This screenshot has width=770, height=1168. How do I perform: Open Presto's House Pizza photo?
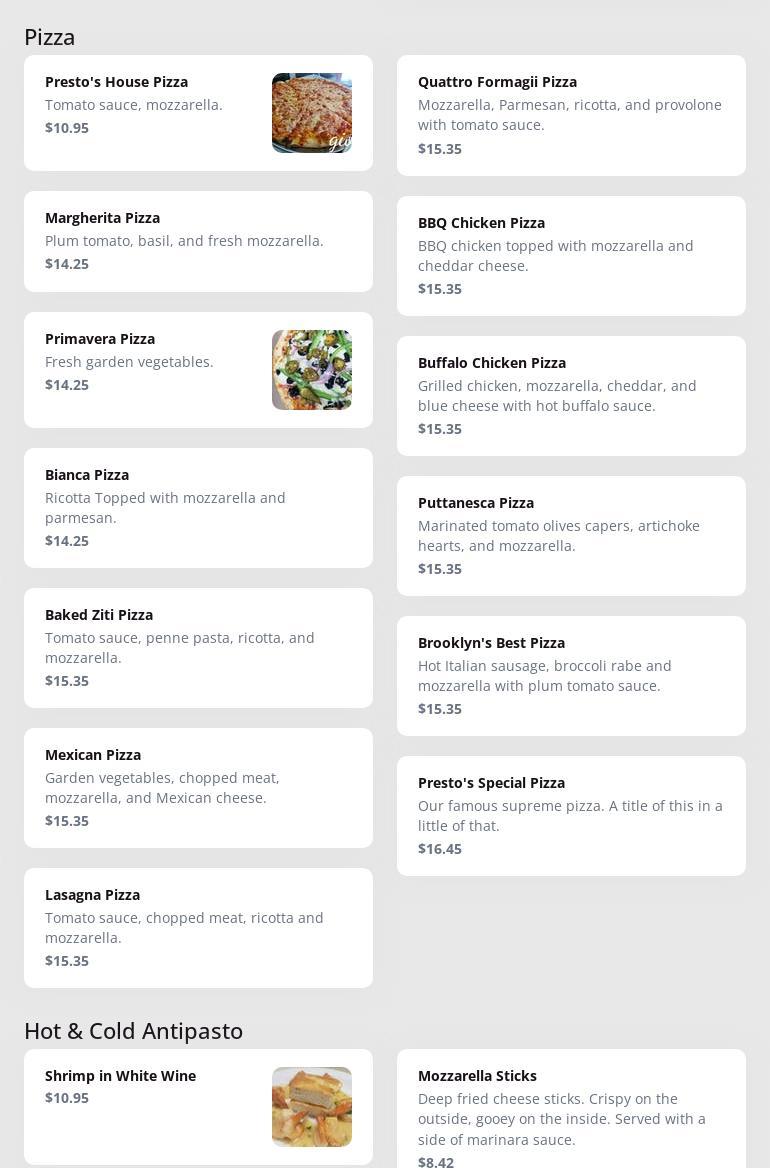(311, 113)
